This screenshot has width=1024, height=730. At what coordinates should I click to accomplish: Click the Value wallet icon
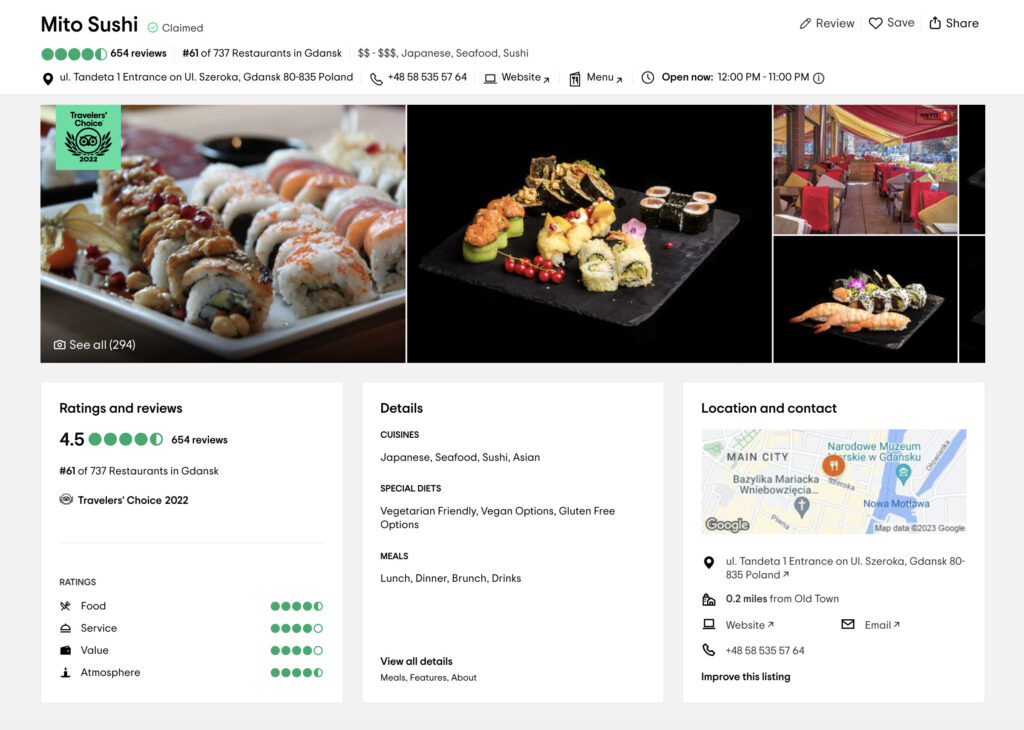click(x=65, y=650)
